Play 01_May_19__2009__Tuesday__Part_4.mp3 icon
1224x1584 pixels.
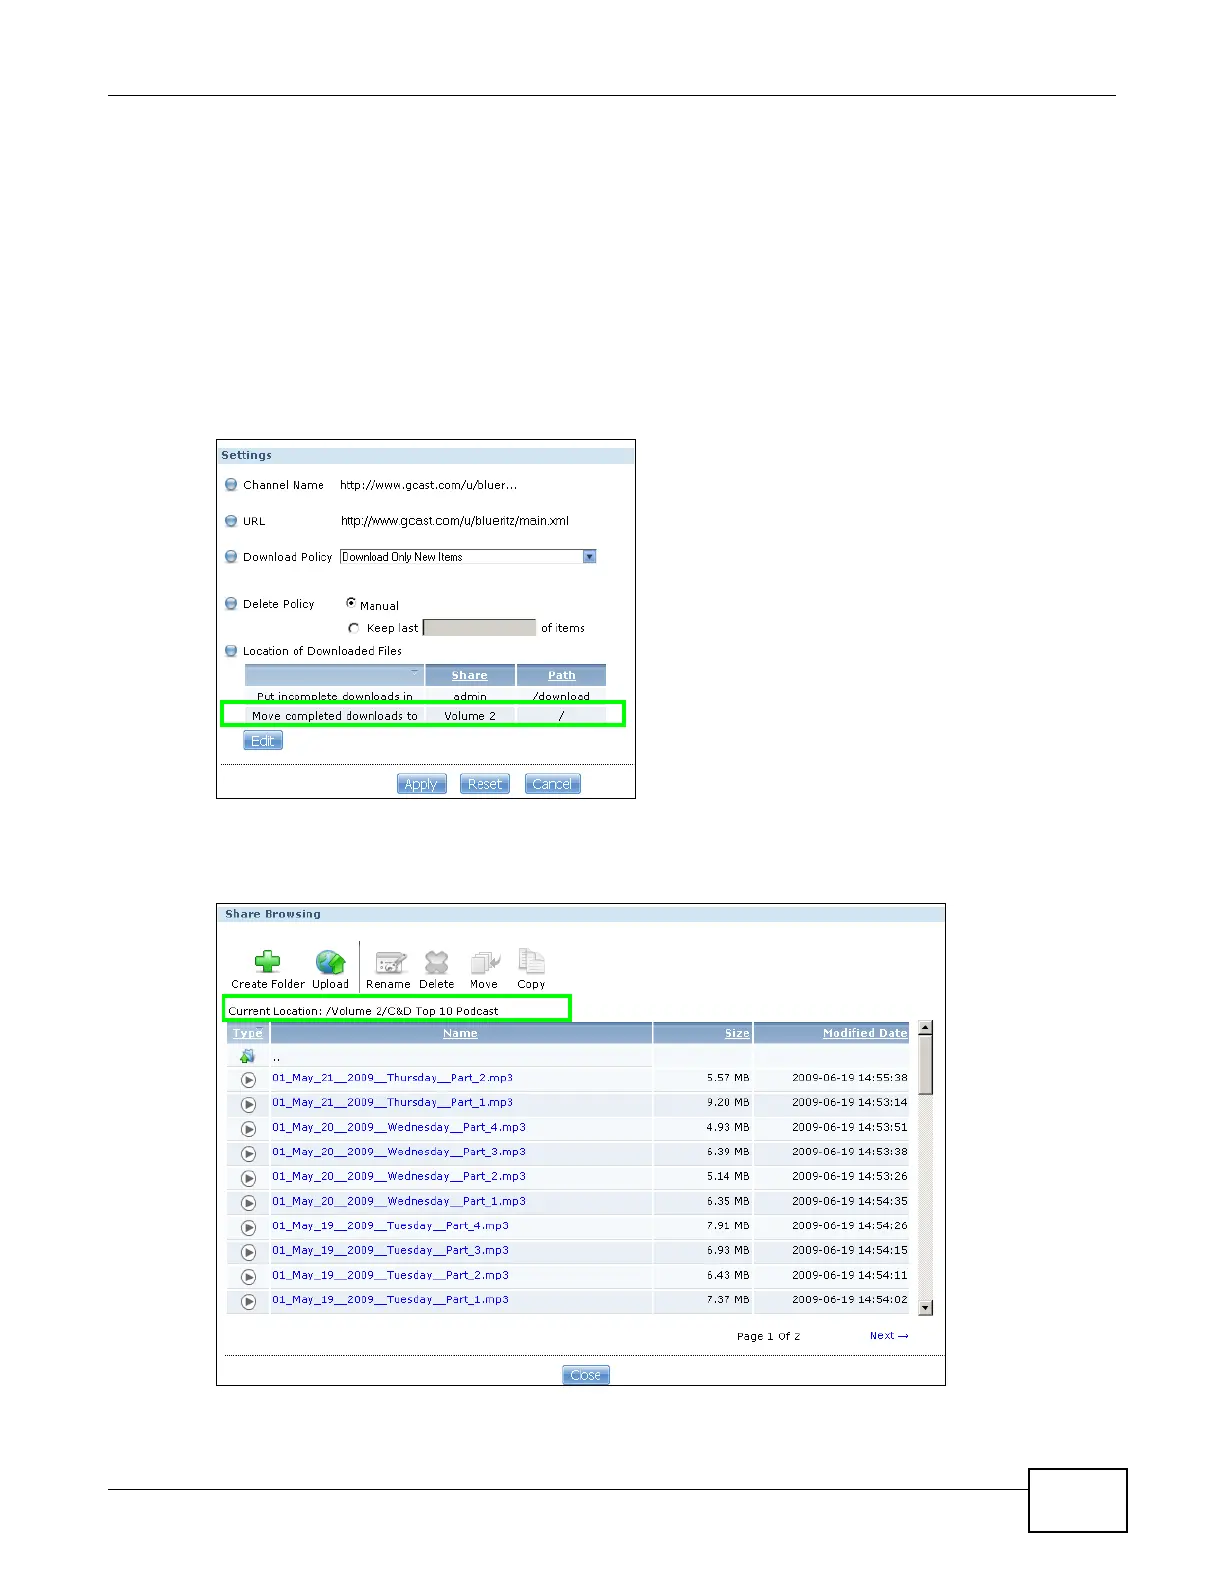point(248,1227)
